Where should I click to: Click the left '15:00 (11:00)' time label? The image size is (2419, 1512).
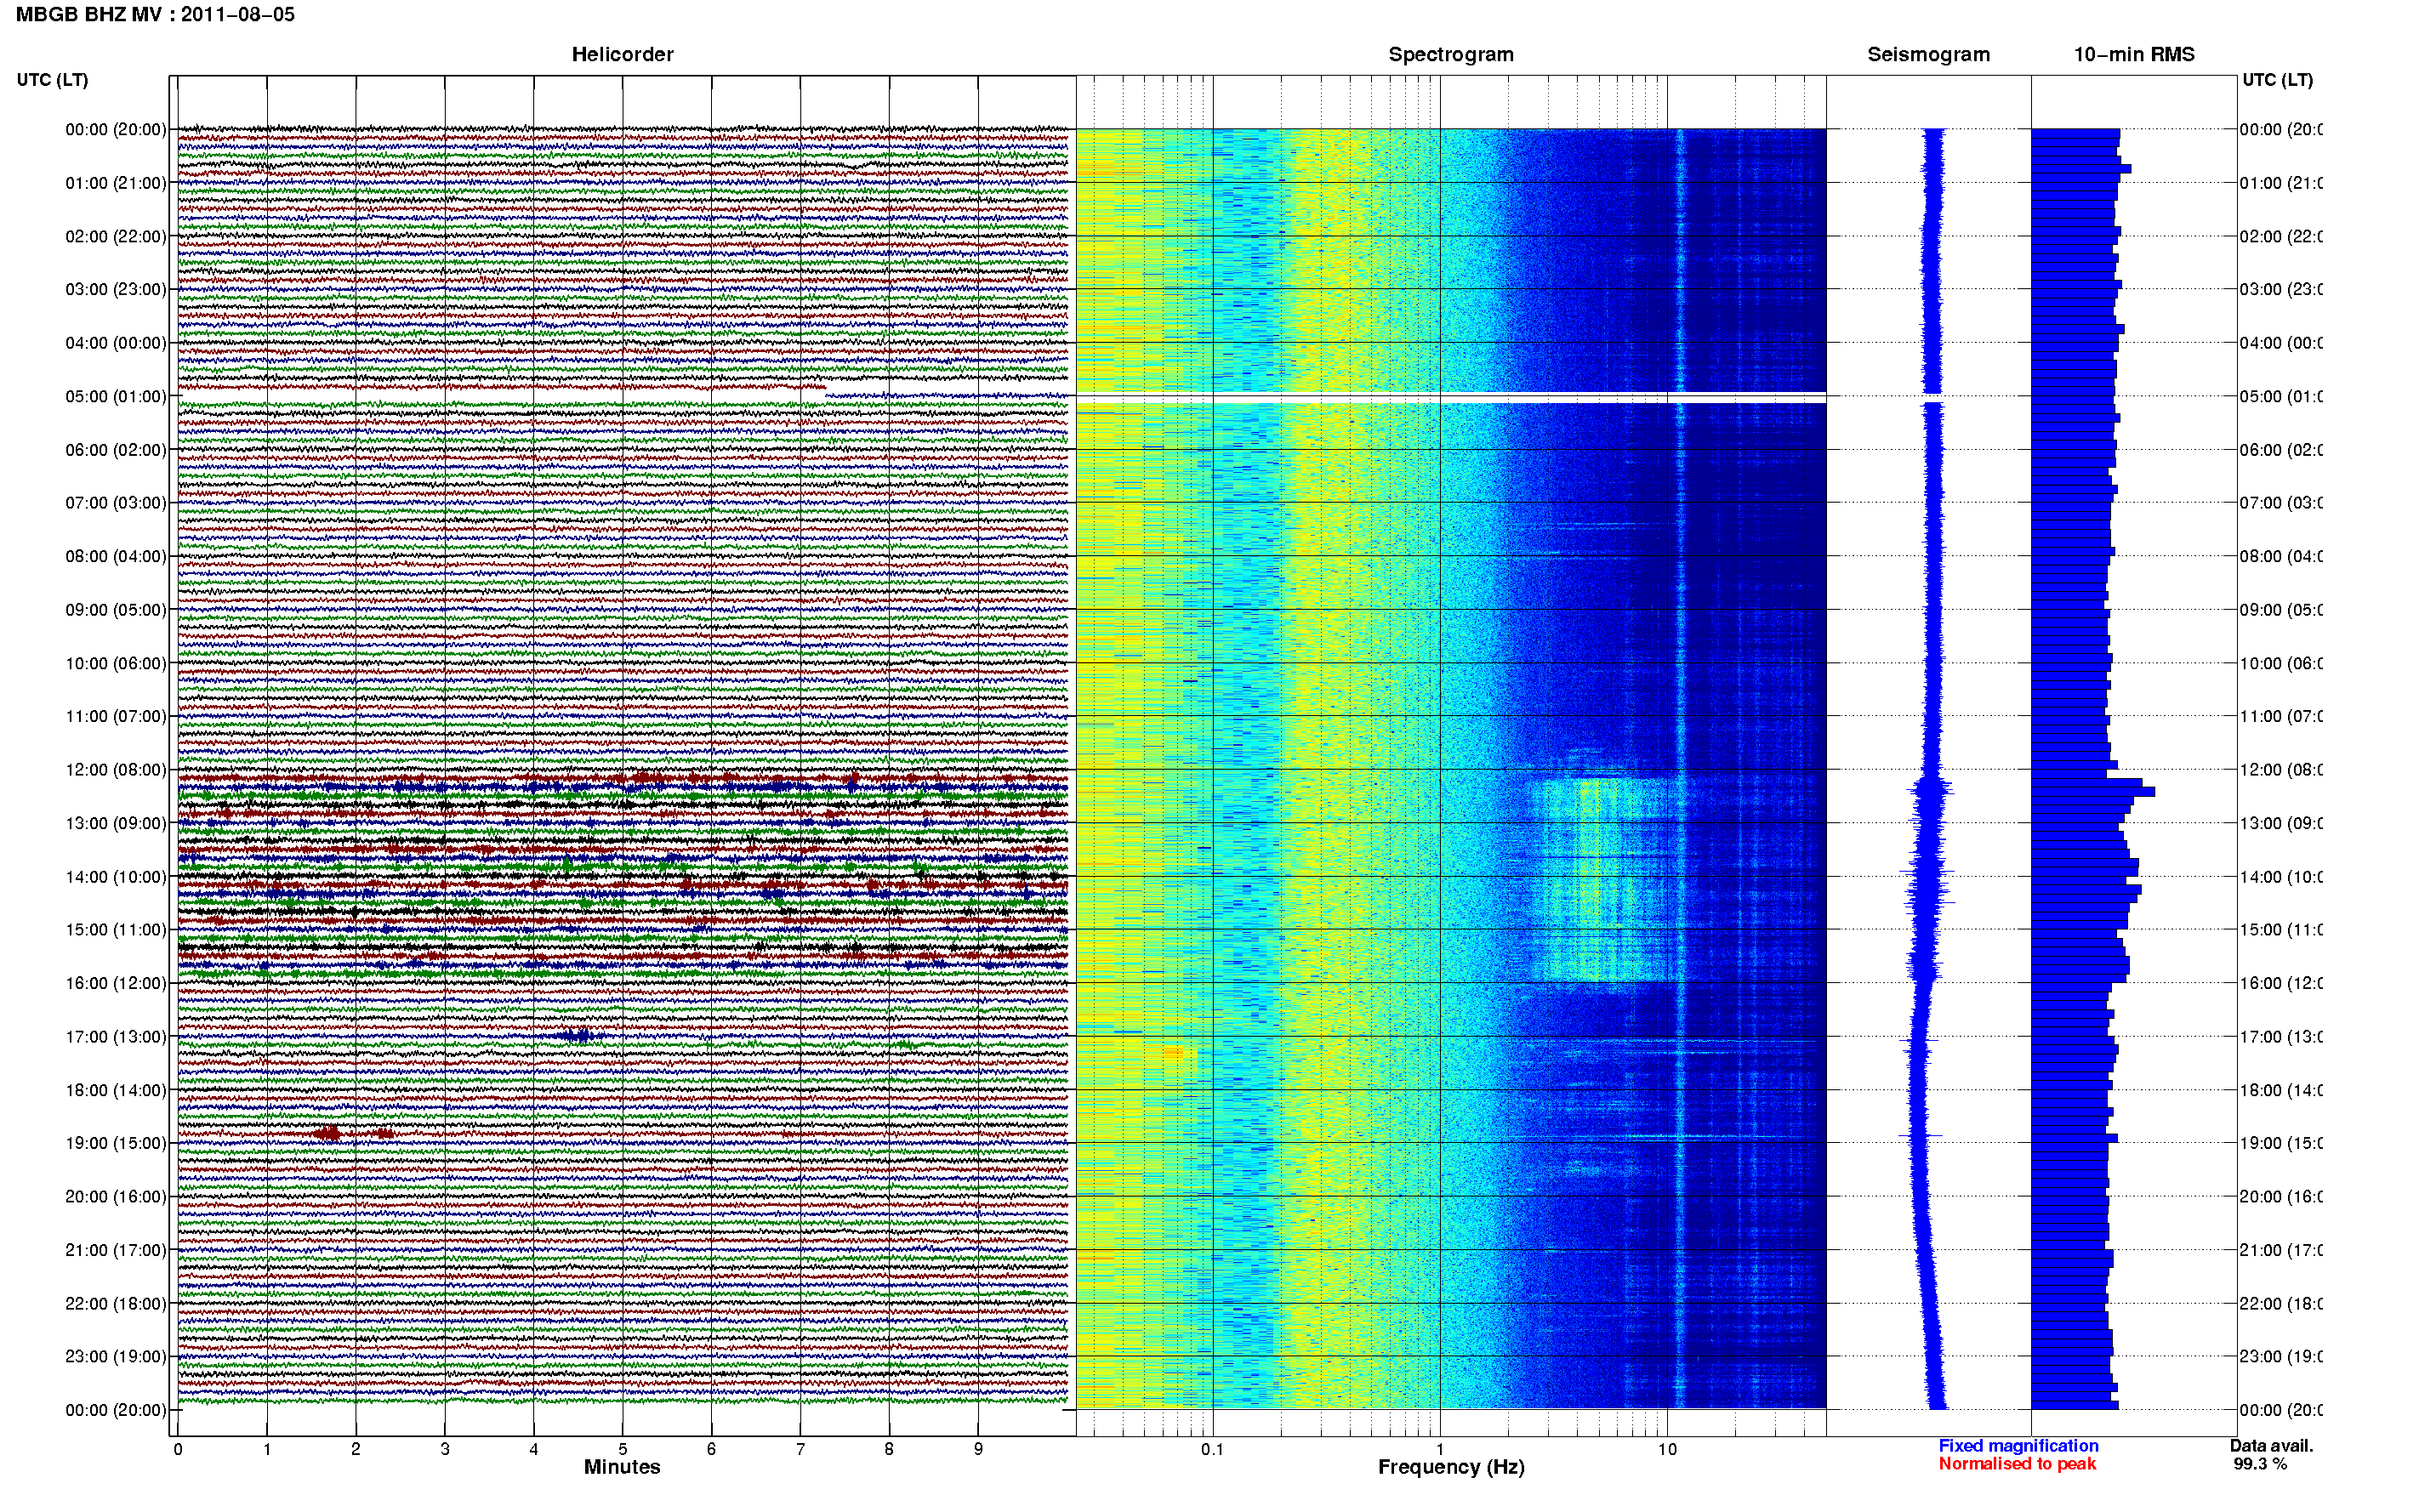click(x=115, y=929)
